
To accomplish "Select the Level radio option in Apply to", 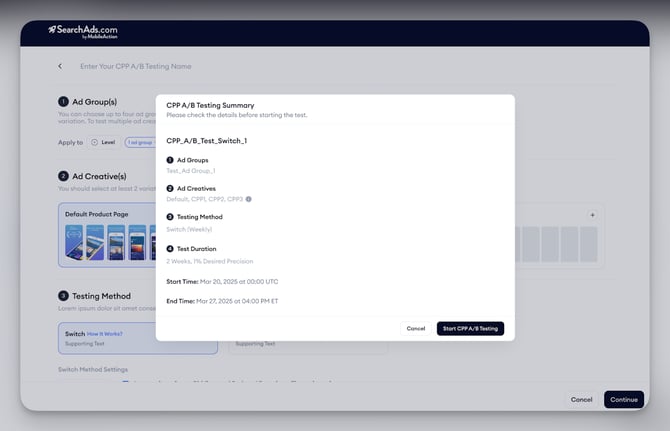I will coord(95,142).
